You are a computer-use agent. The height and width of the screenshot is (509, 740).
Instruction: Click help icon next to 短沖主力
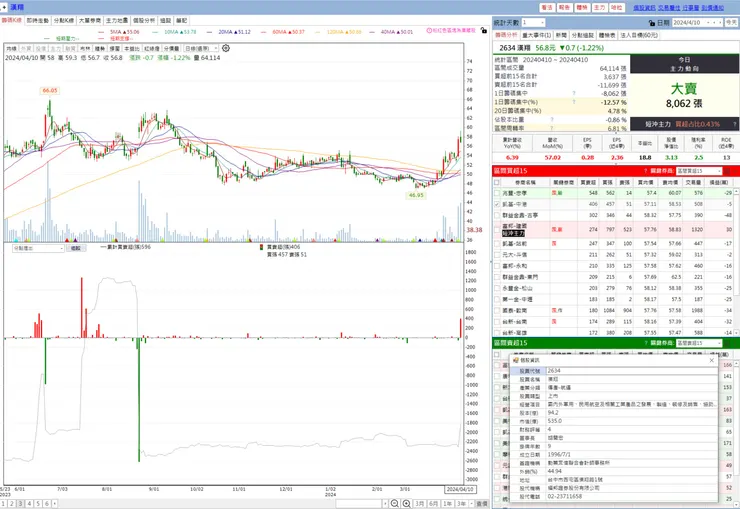[734, 125]
